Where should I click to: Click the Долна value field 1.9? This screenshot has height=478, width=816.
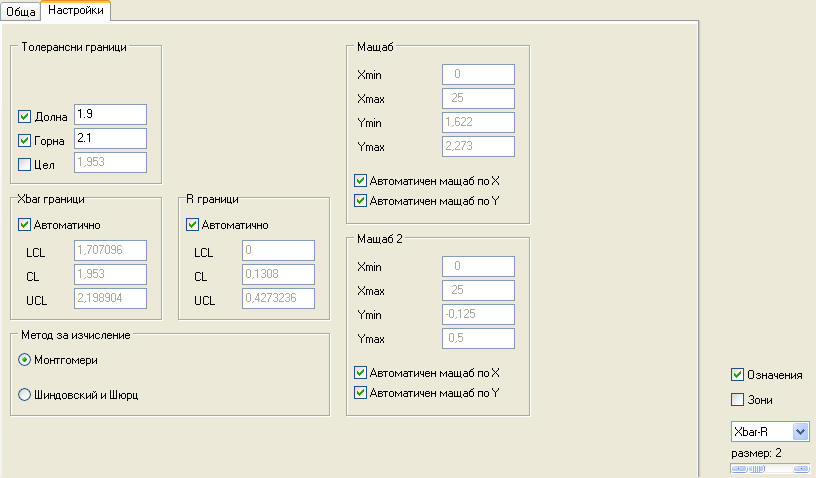(x=110, y=115)
